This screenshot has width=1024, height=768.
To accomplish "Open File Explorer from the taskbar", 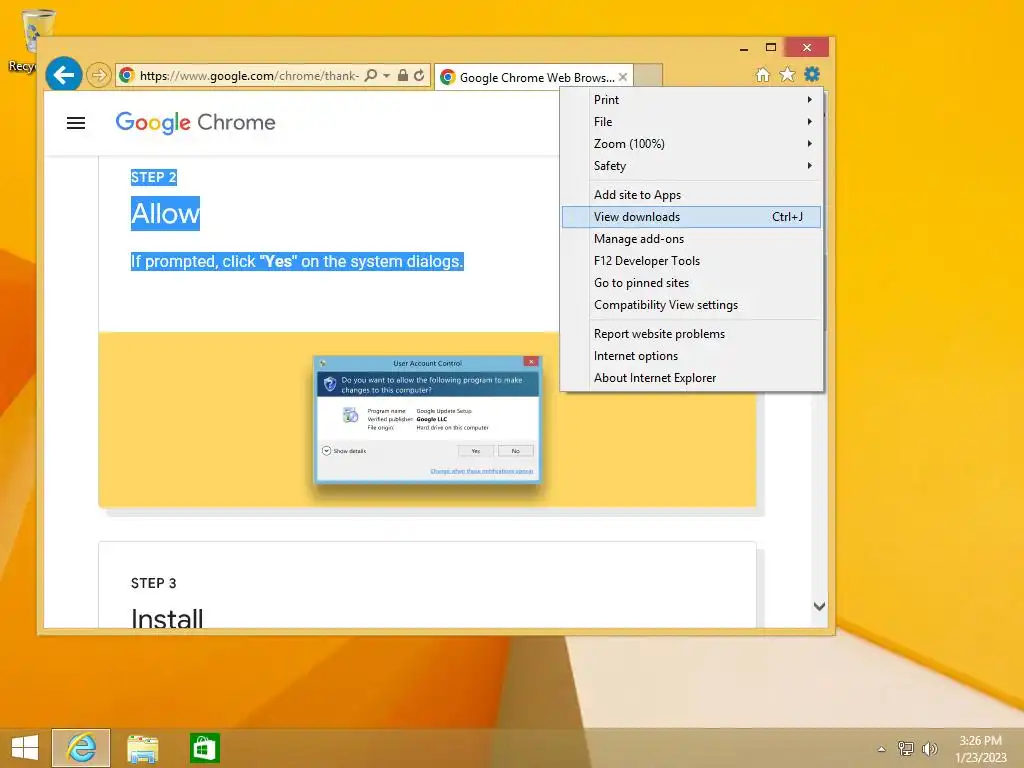I will [x=142, y=748].
